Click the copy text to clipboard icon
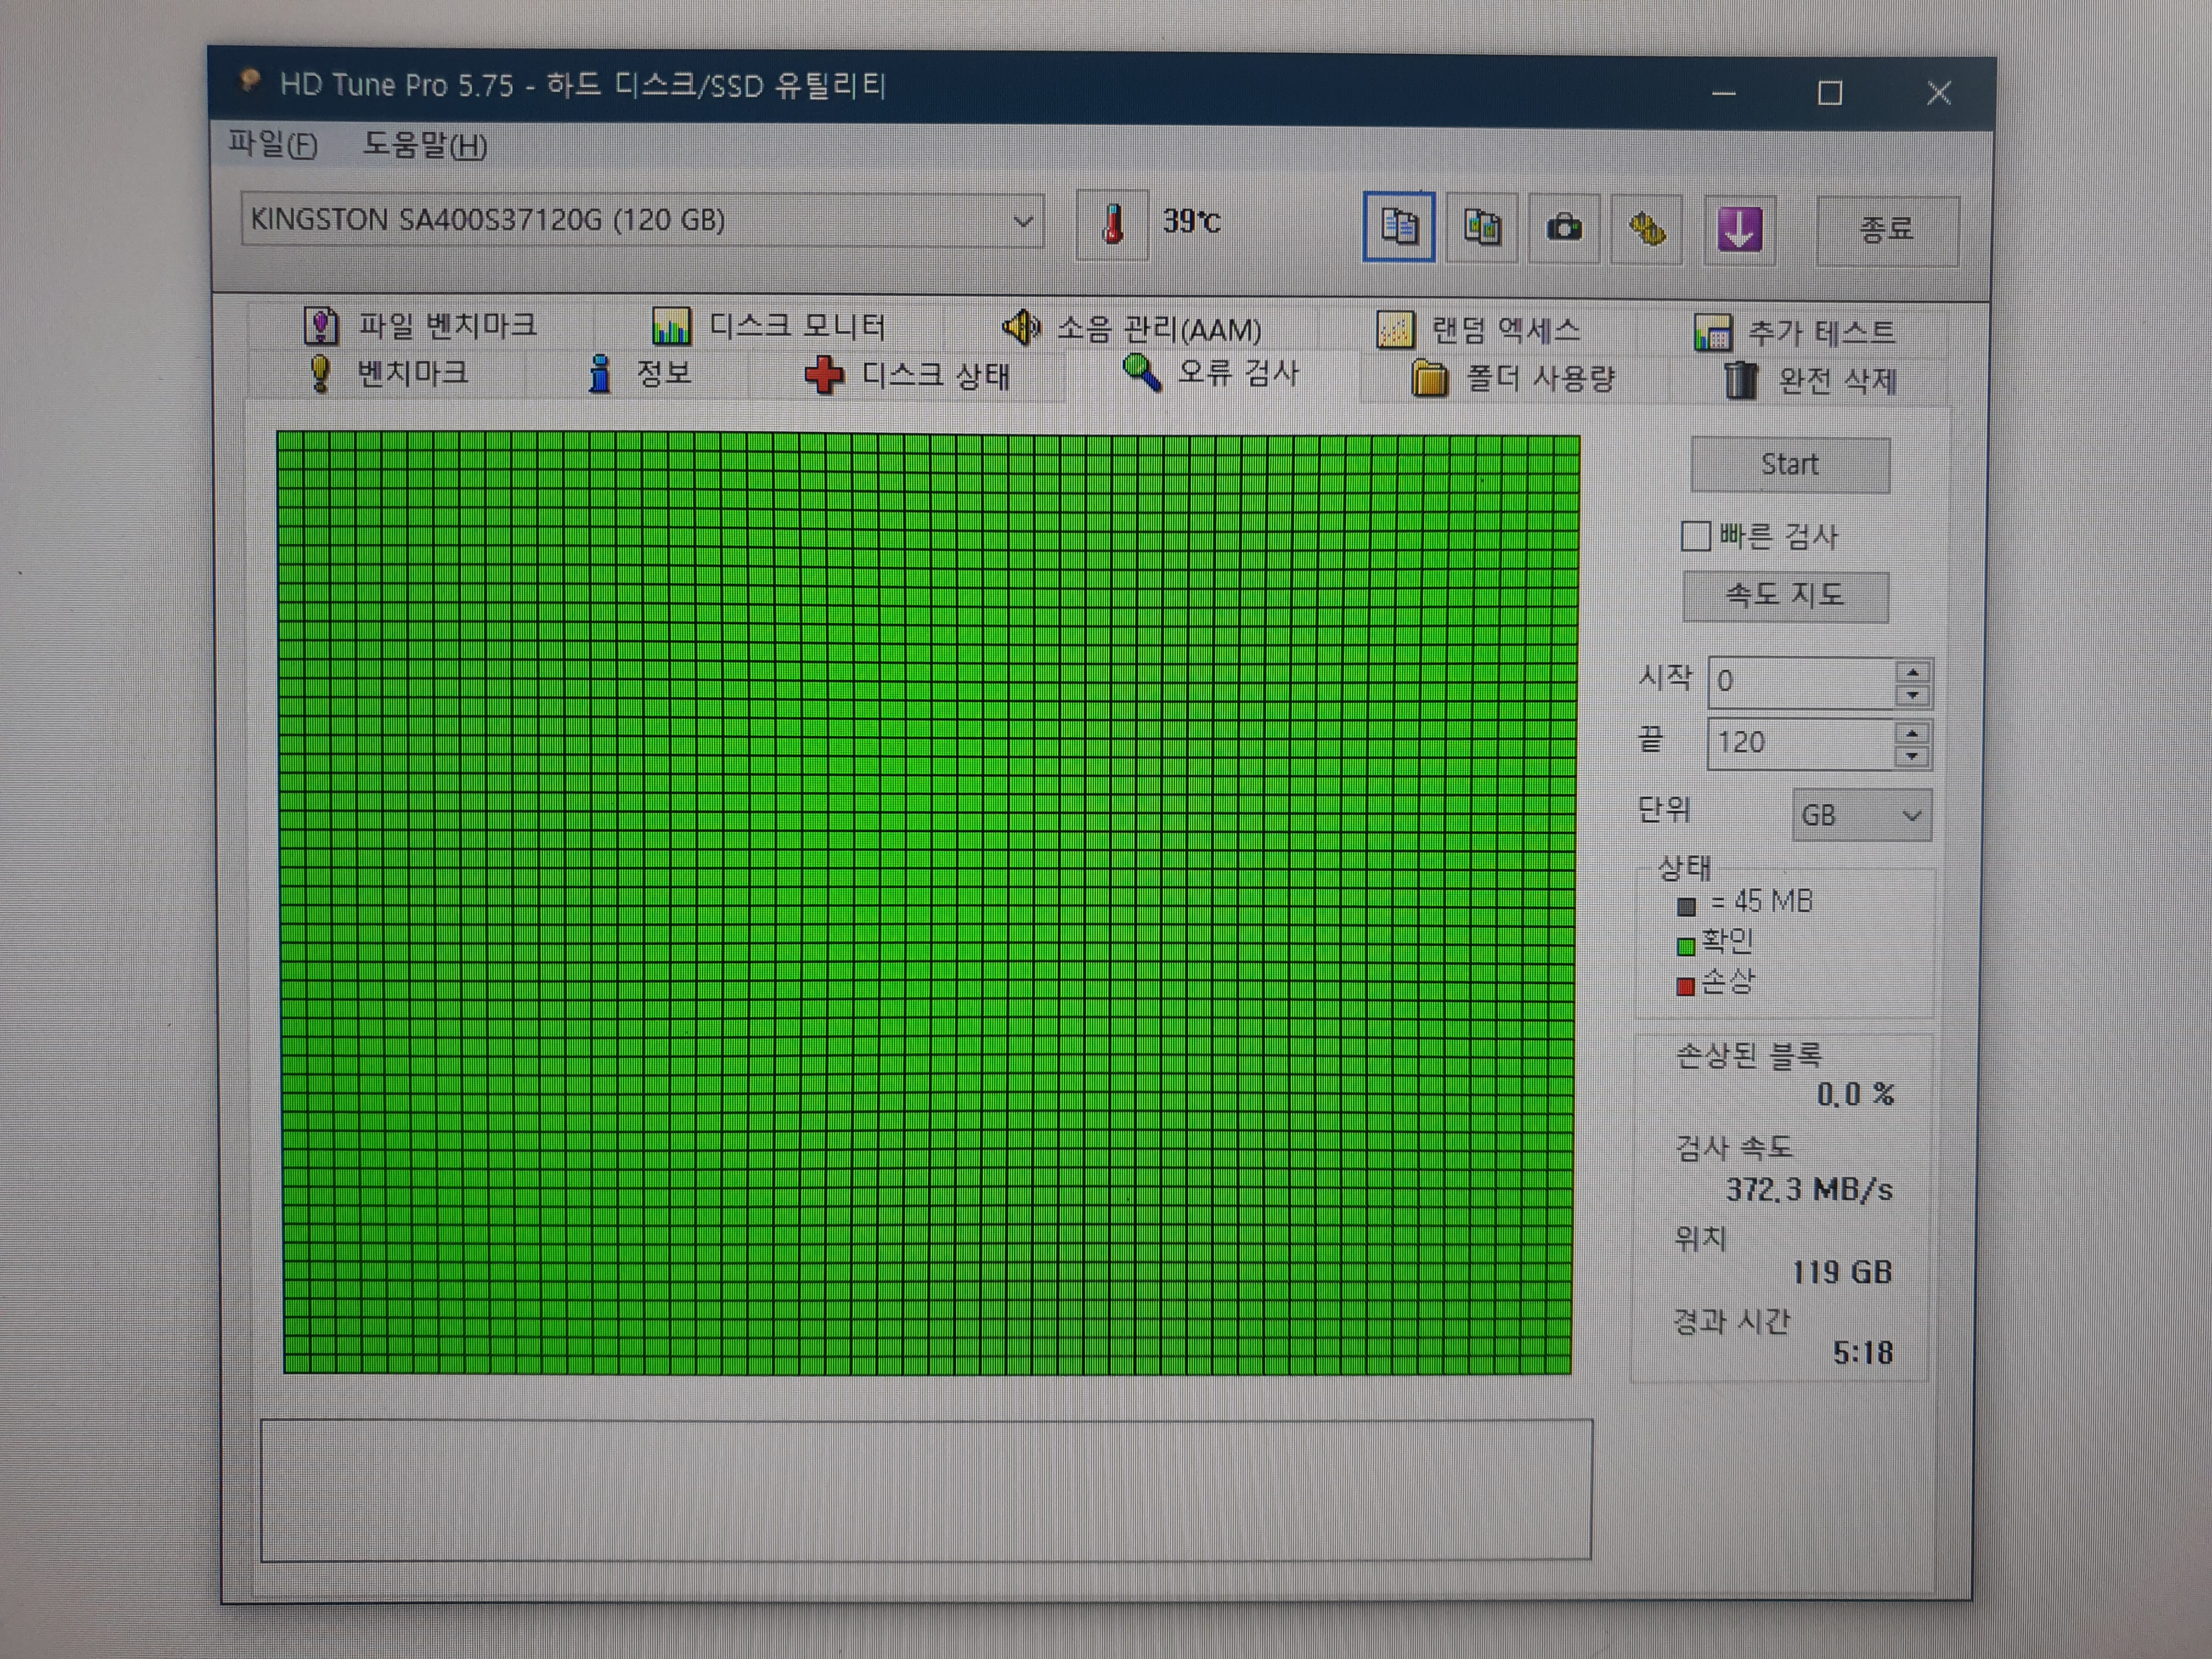 click(1398, 227)
